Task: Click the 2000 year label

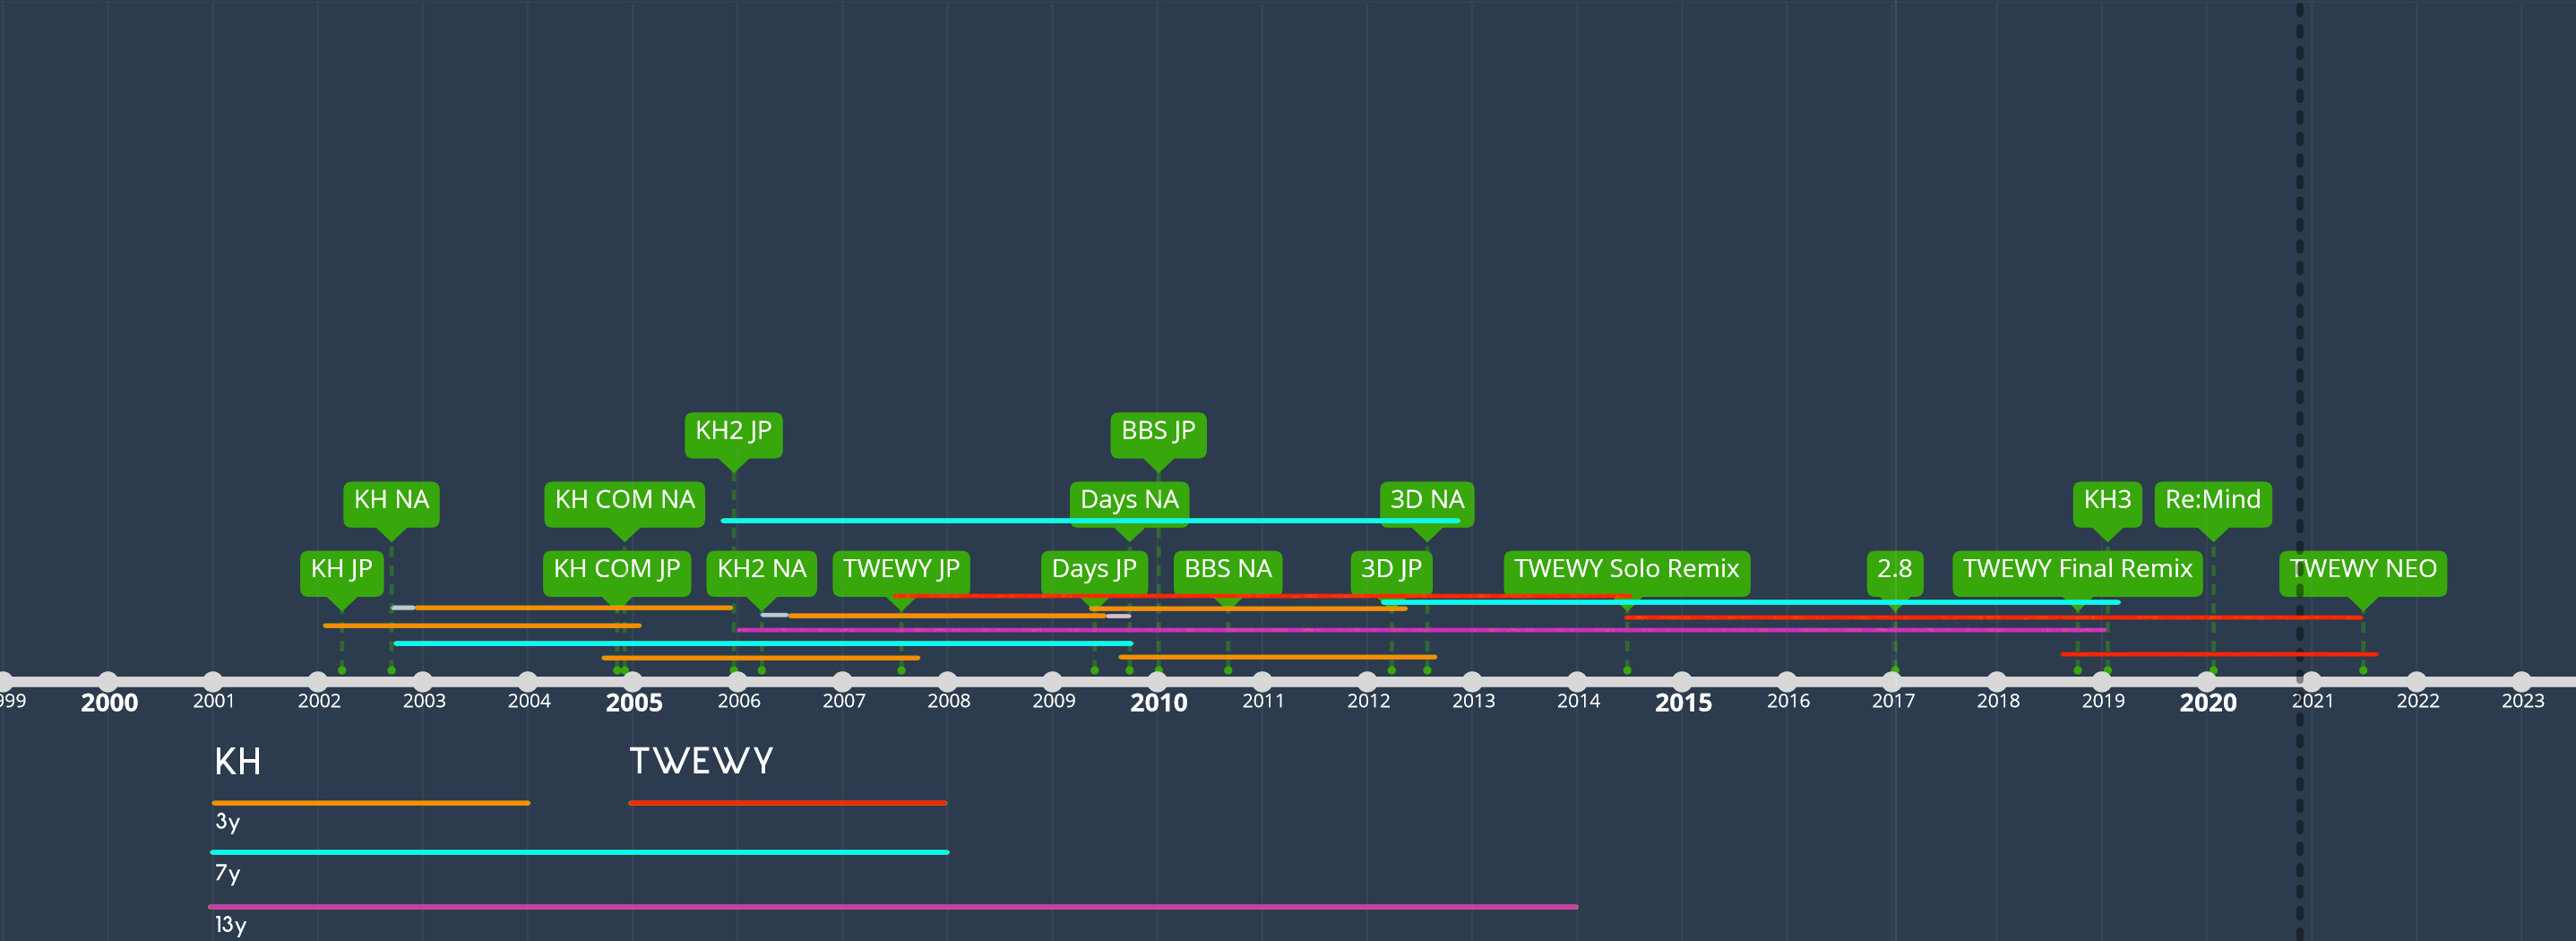Action: coord(109,702)
